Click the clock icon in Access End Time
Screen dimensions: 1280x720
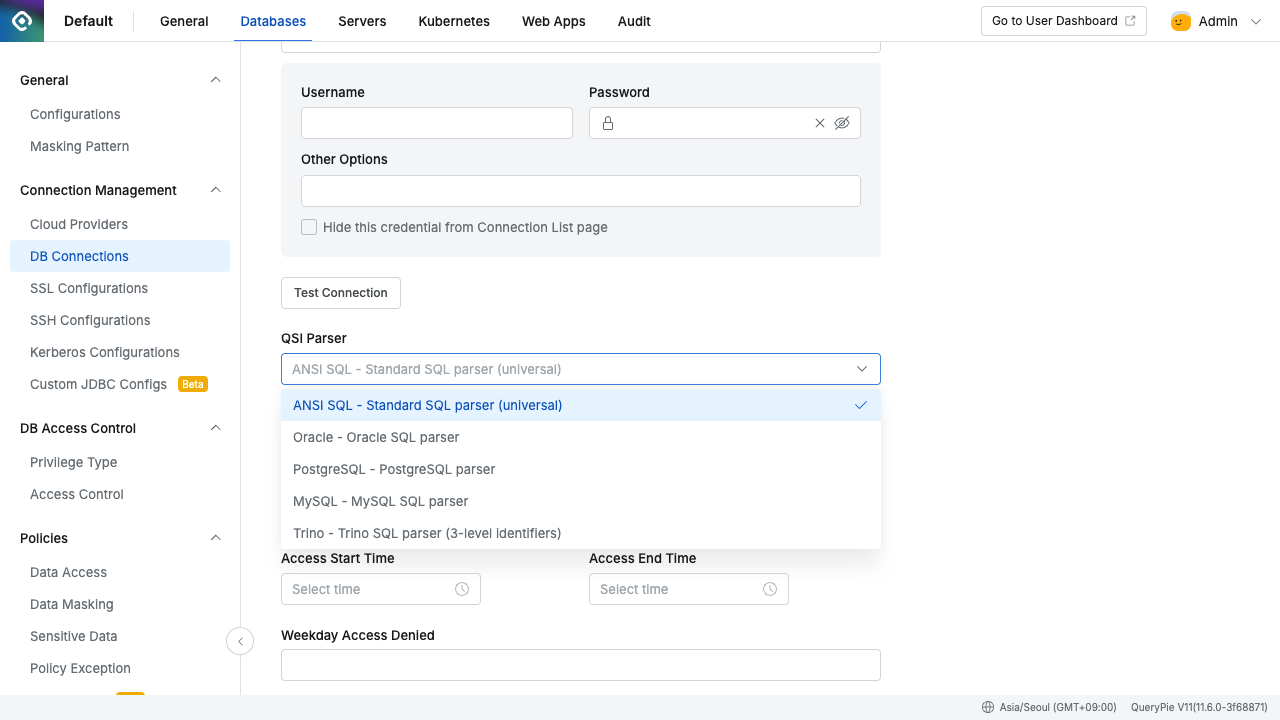click(770, 589)
